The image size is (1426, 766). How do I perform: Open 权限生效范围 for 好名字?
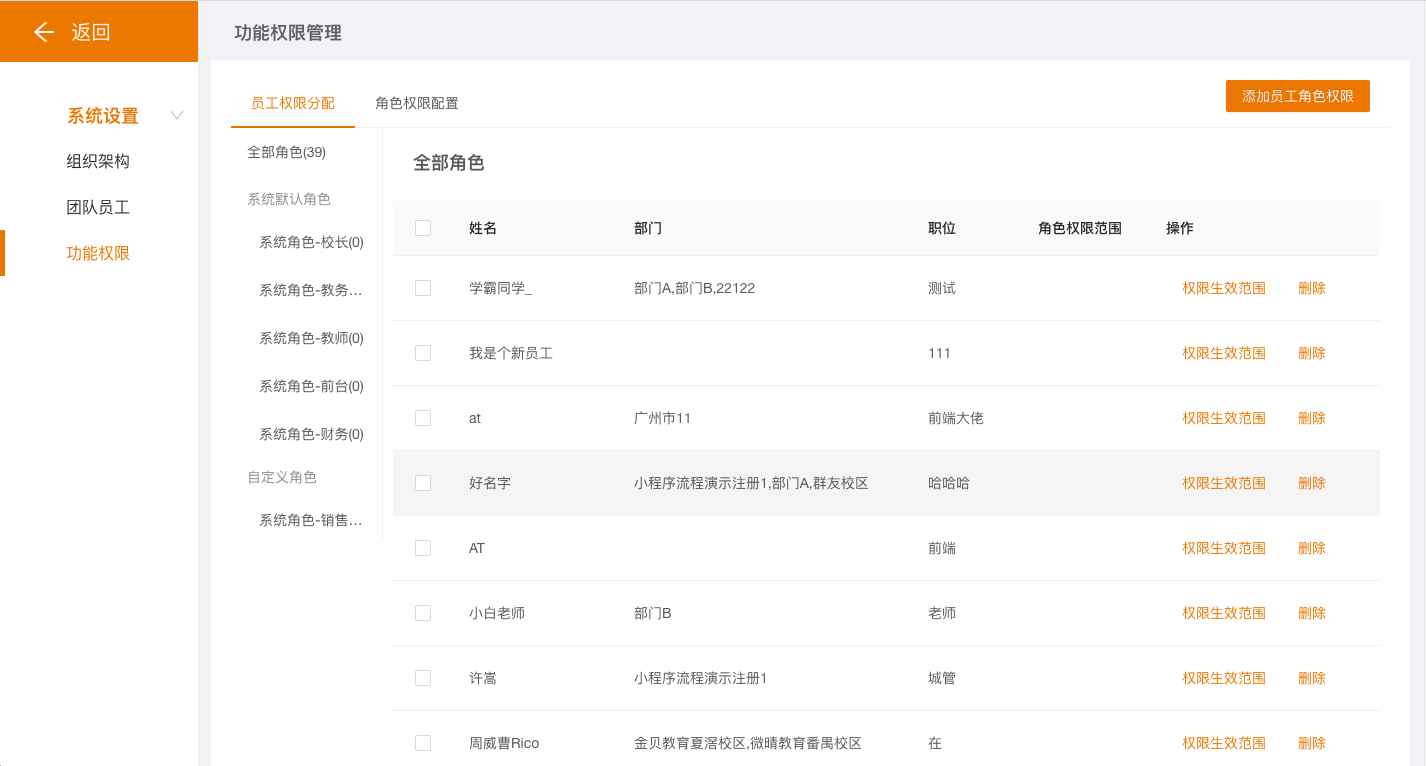[1223, 483]
